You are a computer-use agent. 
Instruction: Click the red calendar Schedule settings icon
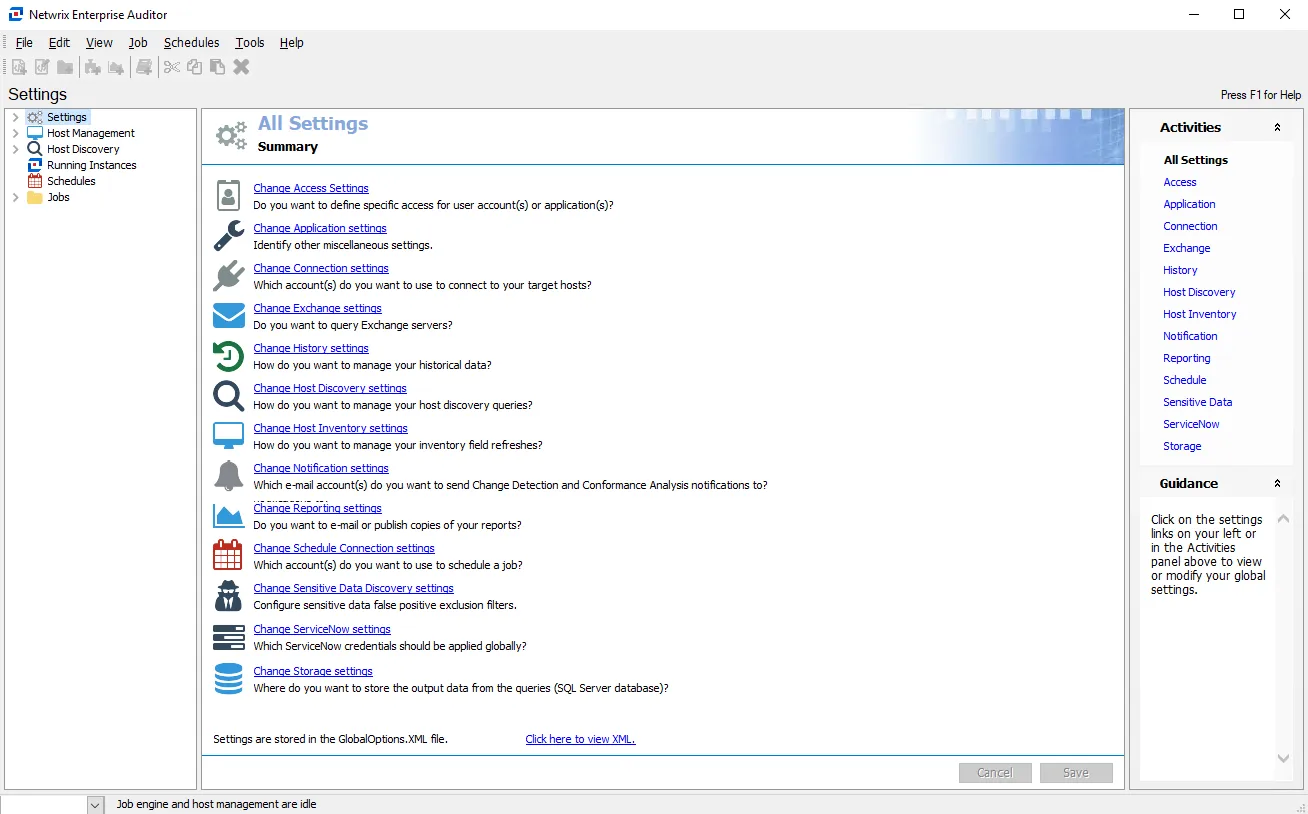click(x=229, y=556)
